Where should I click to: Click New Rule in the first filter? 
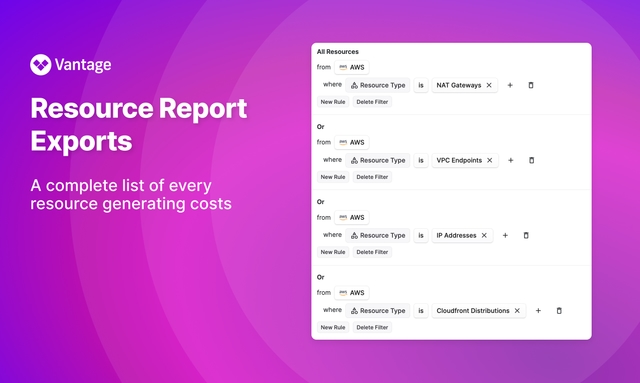coord(333,102)
